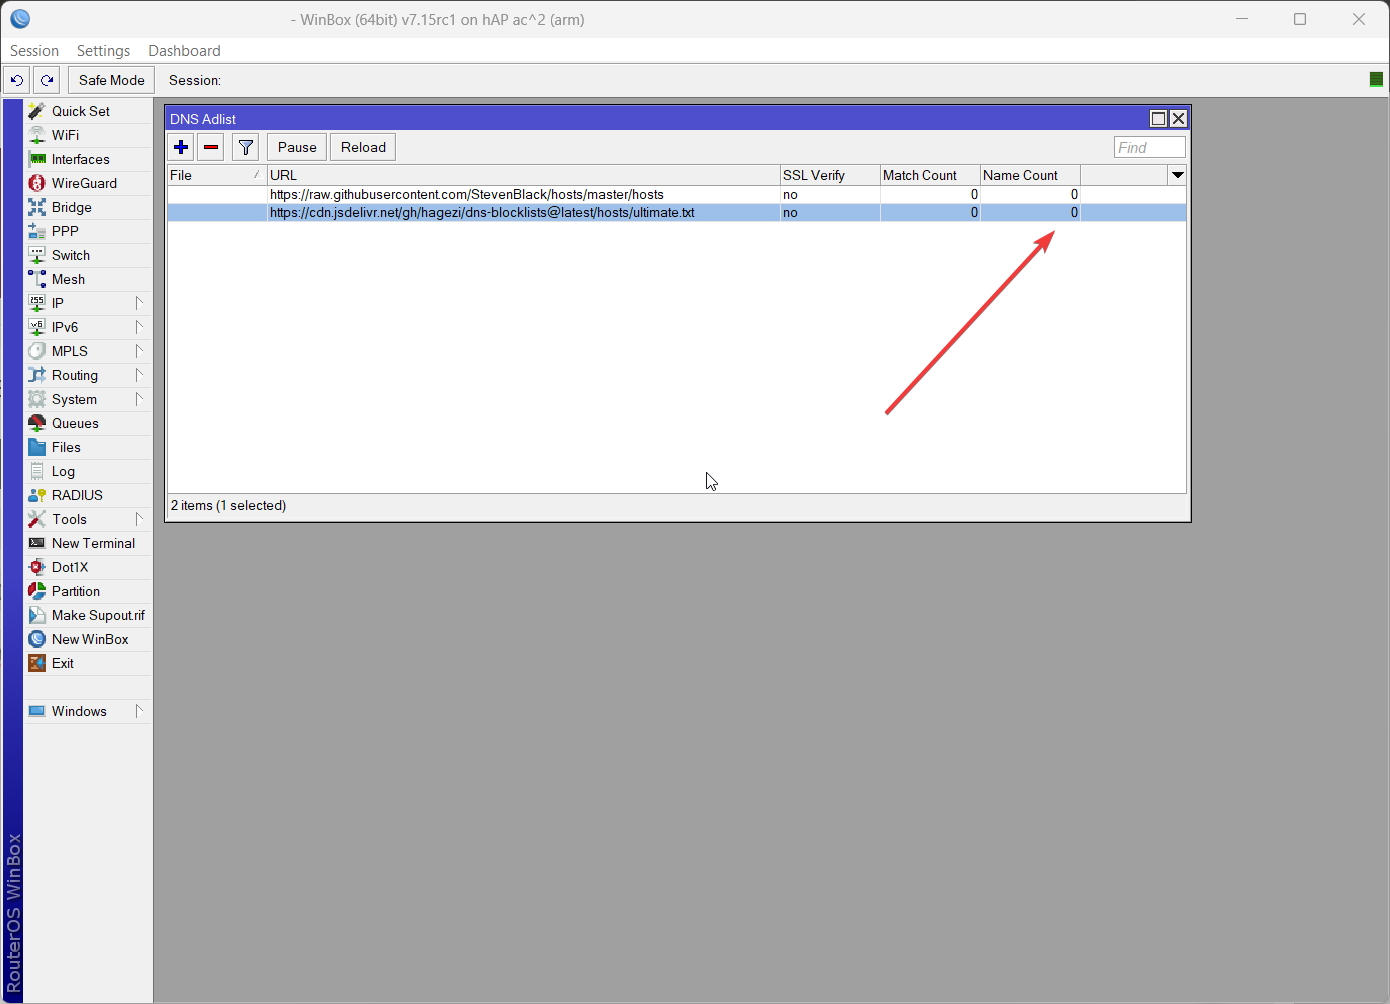The height and width of the screenshot is (1004, 1390).
Task: Sort by the URL column header
Action: pyautogui.click(x=523, y=175)
